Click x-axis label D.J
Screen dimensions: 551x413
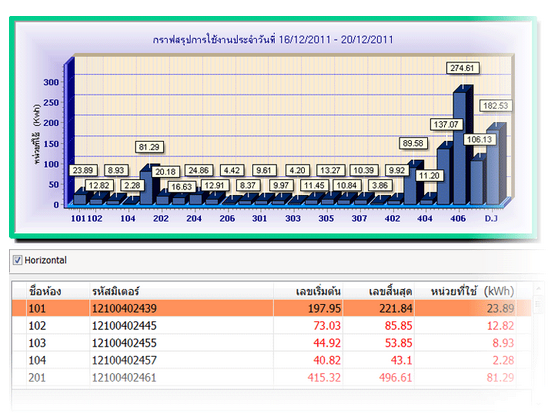pos(491,218)
